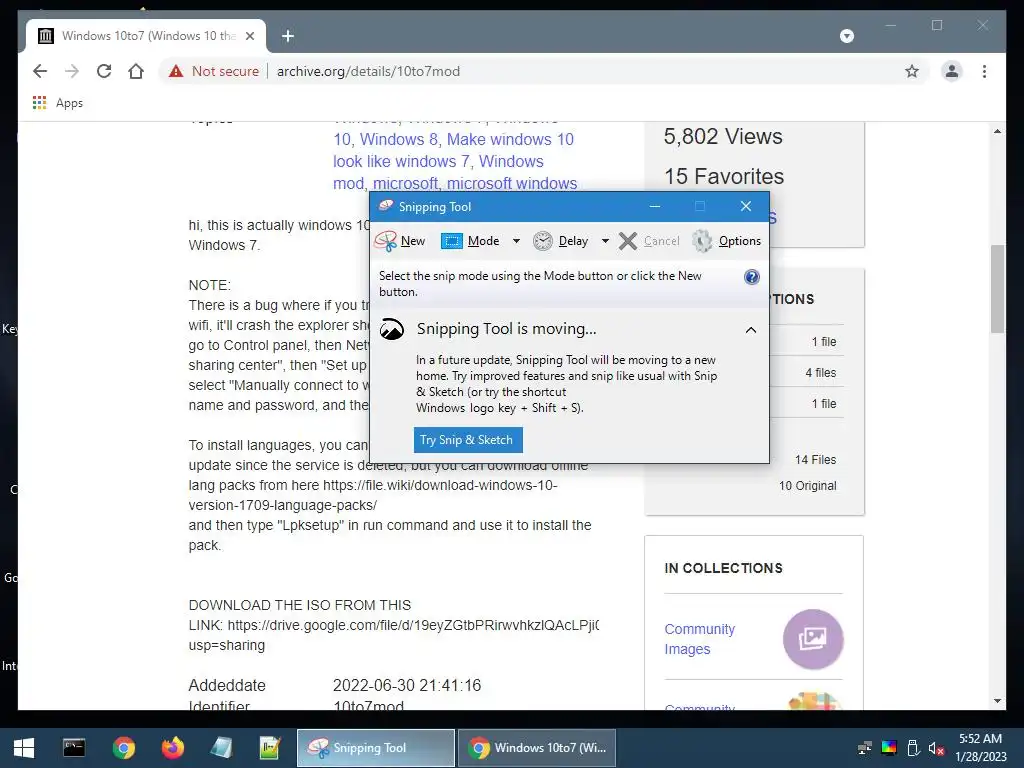1024x768 pixels.
Task: Switch to Windows 10to7 Chrome taskbar button
Action: pyautogui.click(x=537, y=748)
